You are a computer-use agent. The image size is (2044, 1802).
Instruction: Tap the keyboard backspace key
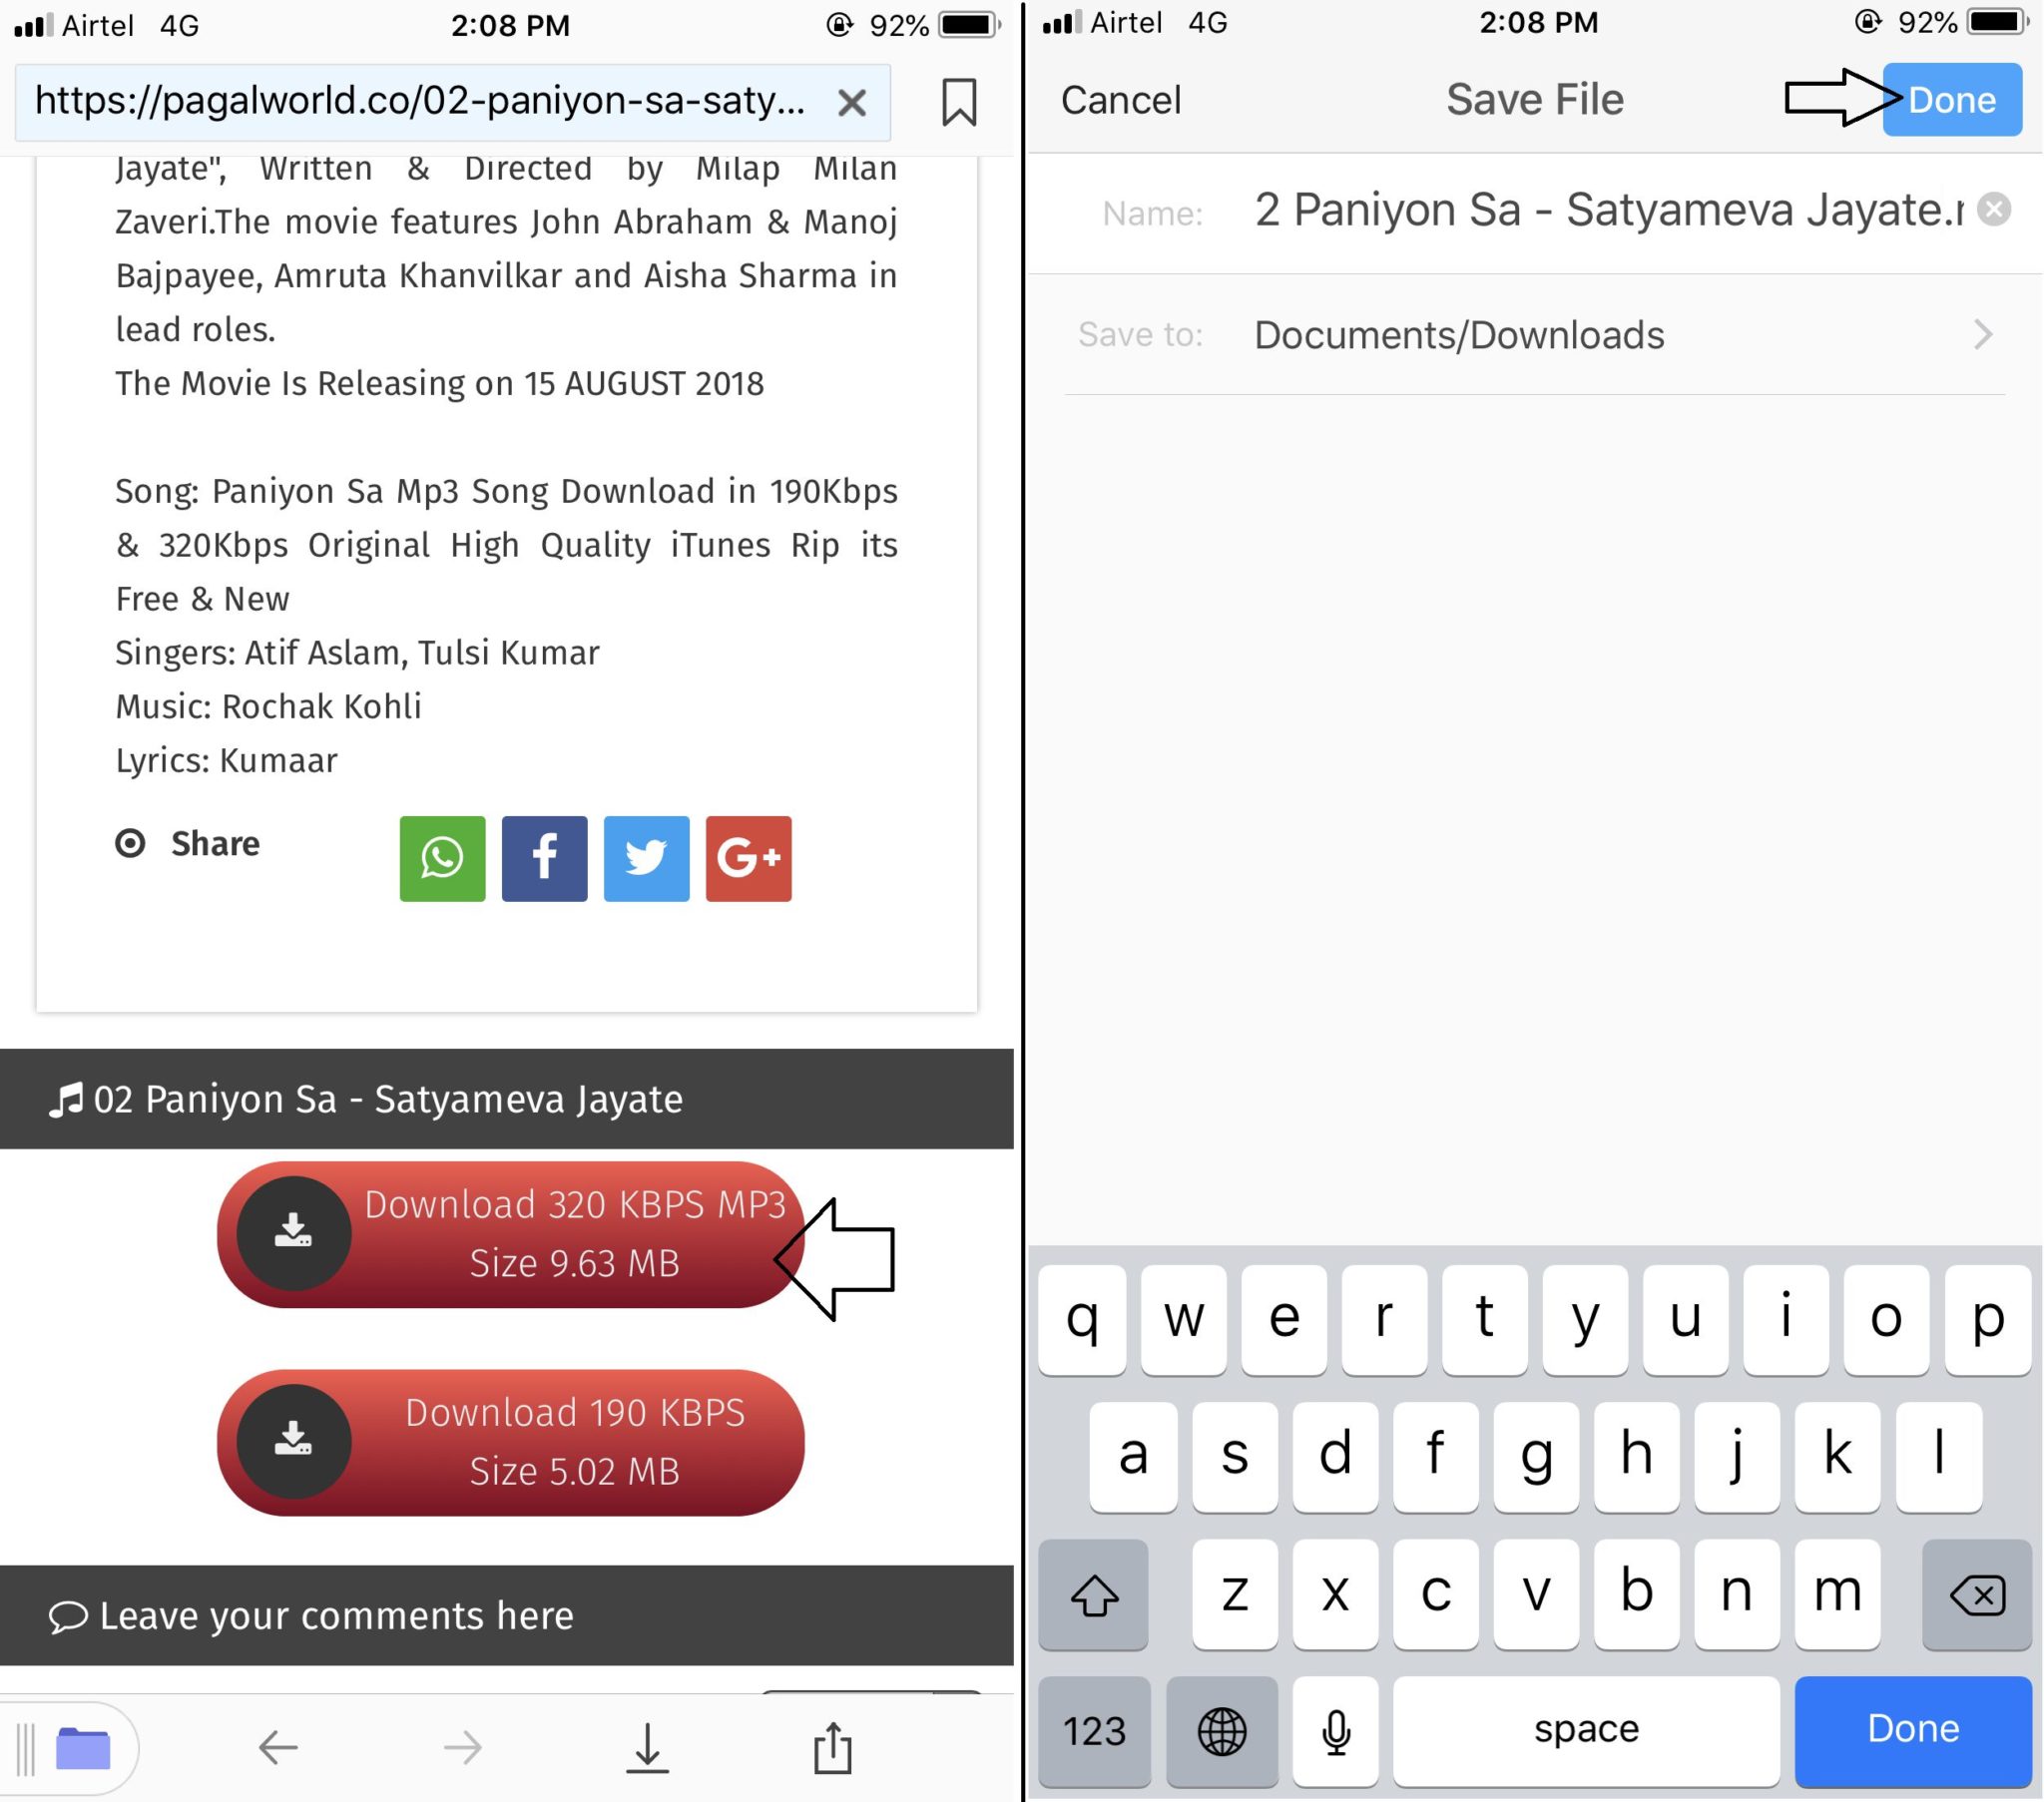pos(1977,1594)
